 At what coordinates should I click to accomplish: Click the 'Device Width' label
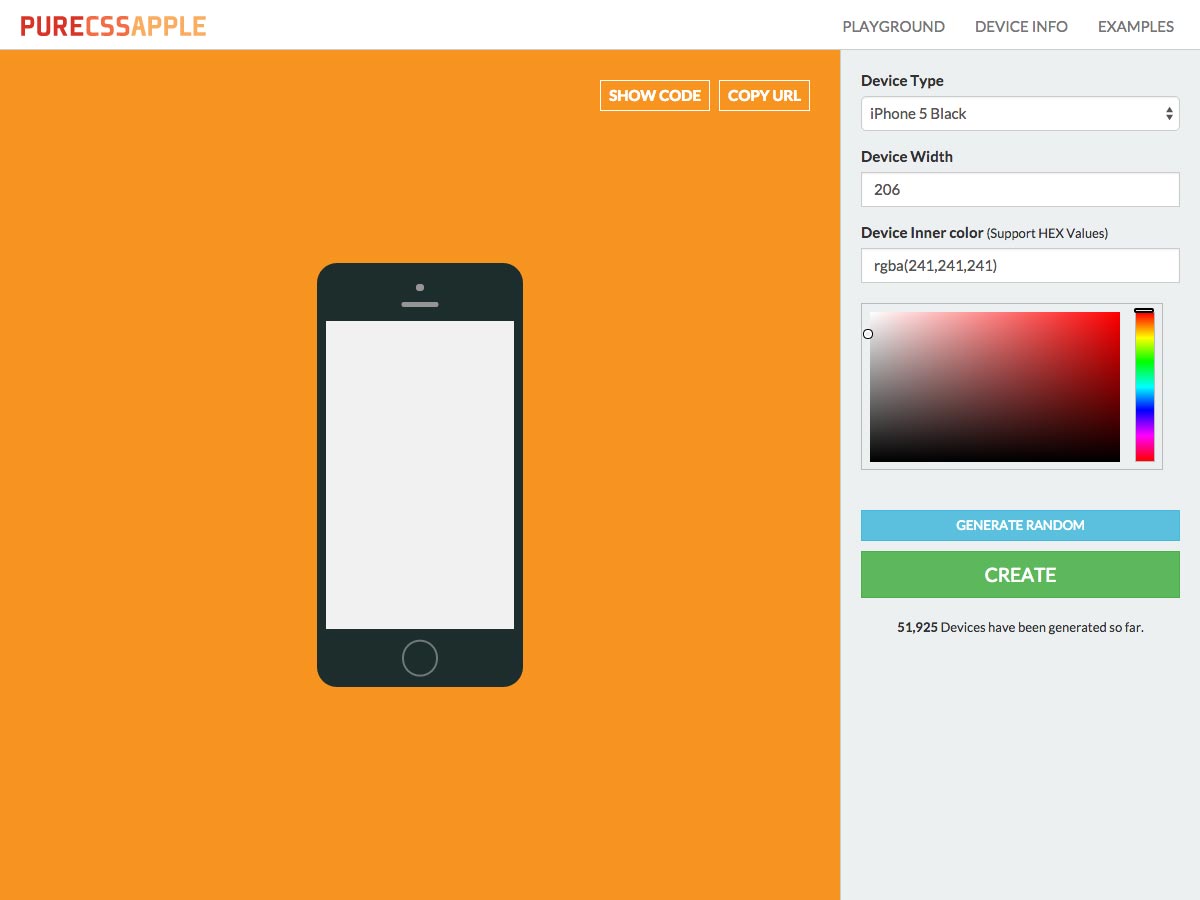[x=907, y=157]
